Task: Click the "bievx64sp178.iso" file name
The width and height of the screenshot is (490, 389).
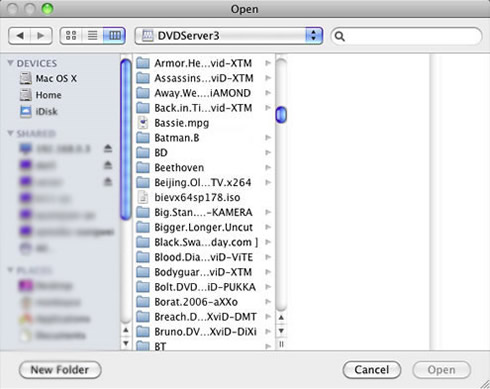Action: tap(197, 197)
